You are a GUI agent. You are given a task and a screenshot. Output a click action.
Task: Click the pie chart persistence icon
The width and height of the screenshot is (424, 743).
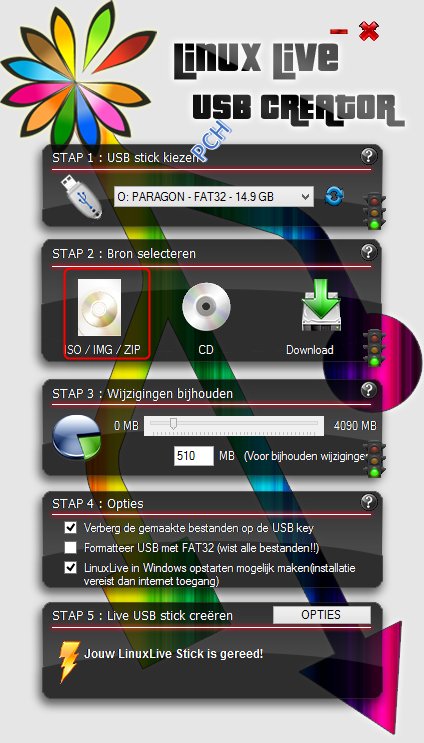coord(77,437)
